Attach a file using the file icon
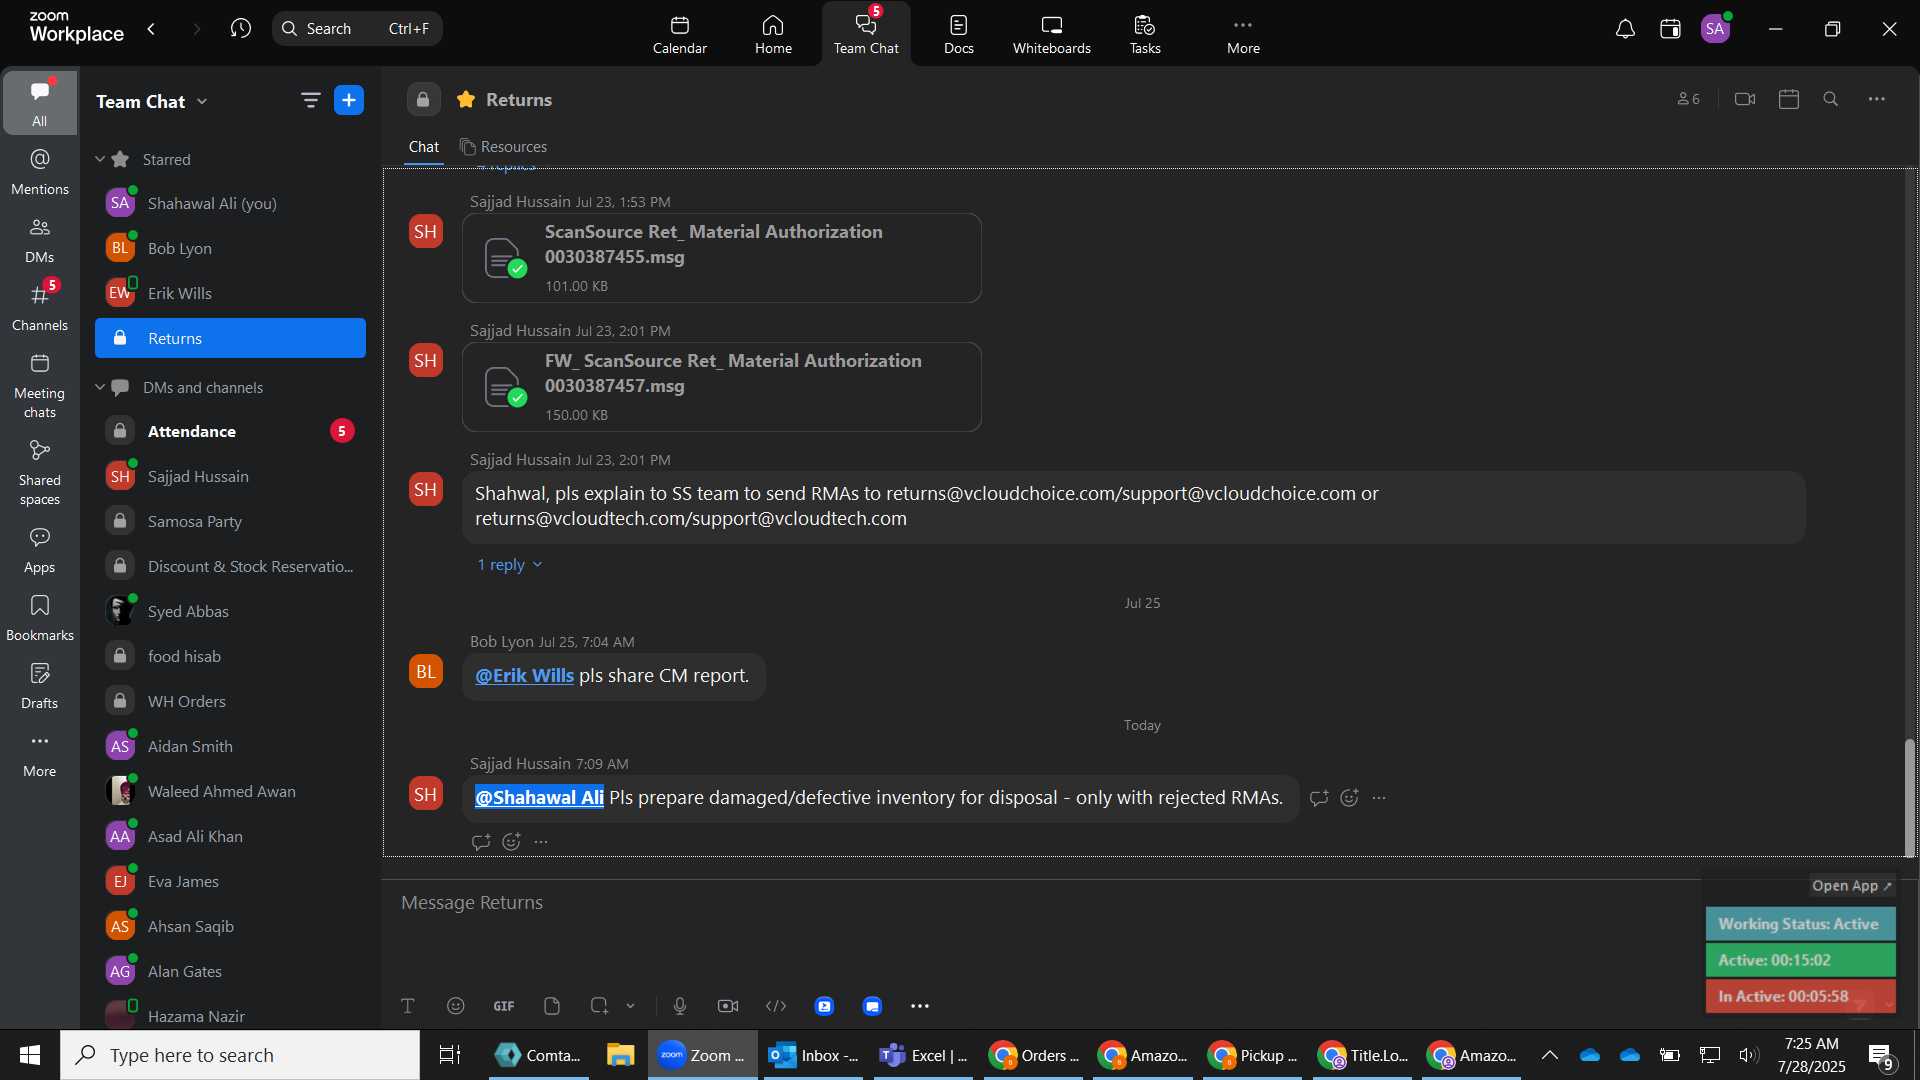This screenshot has height=1080, width=1920. click(x=552, y=1006)
